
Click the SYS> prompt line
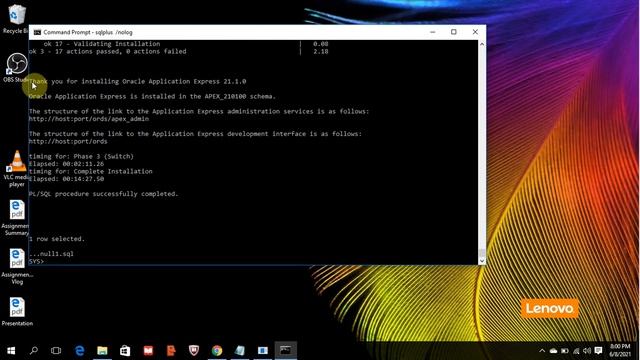point(36,261)
